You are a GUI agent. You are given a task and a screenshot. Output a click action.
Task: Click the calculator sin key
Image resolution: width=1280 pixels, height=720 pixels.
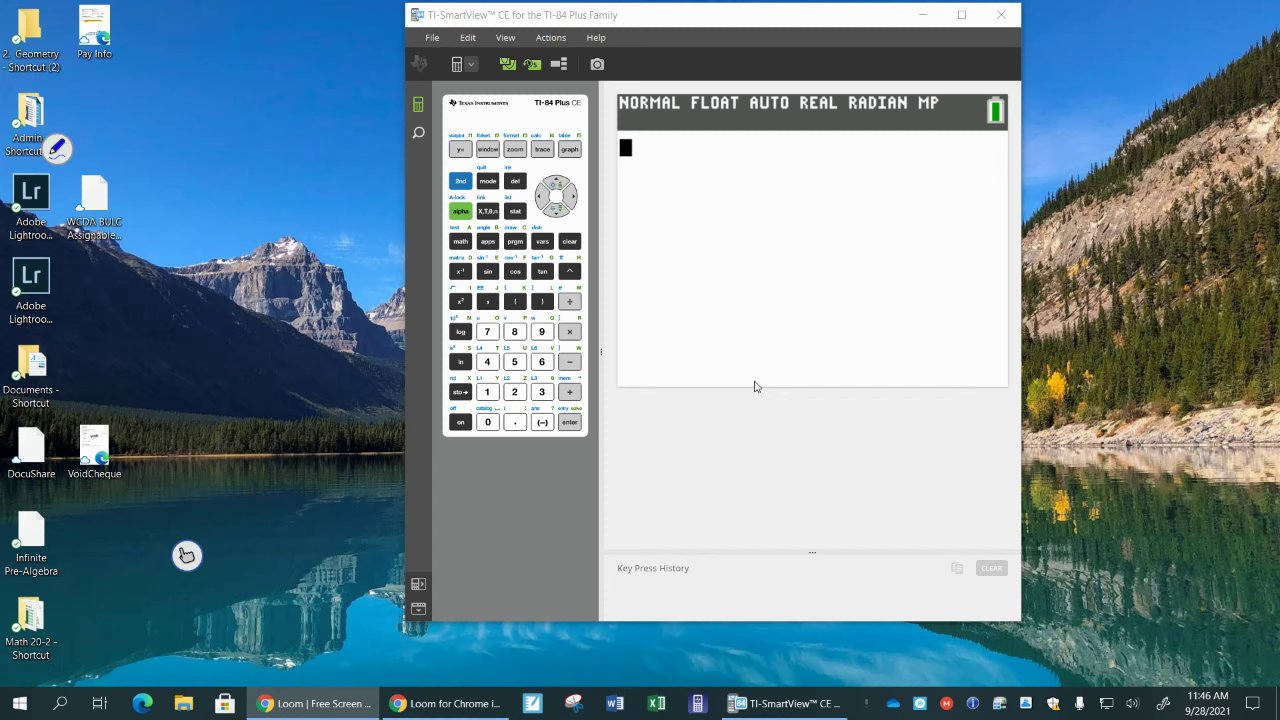(x=487, y=271)
